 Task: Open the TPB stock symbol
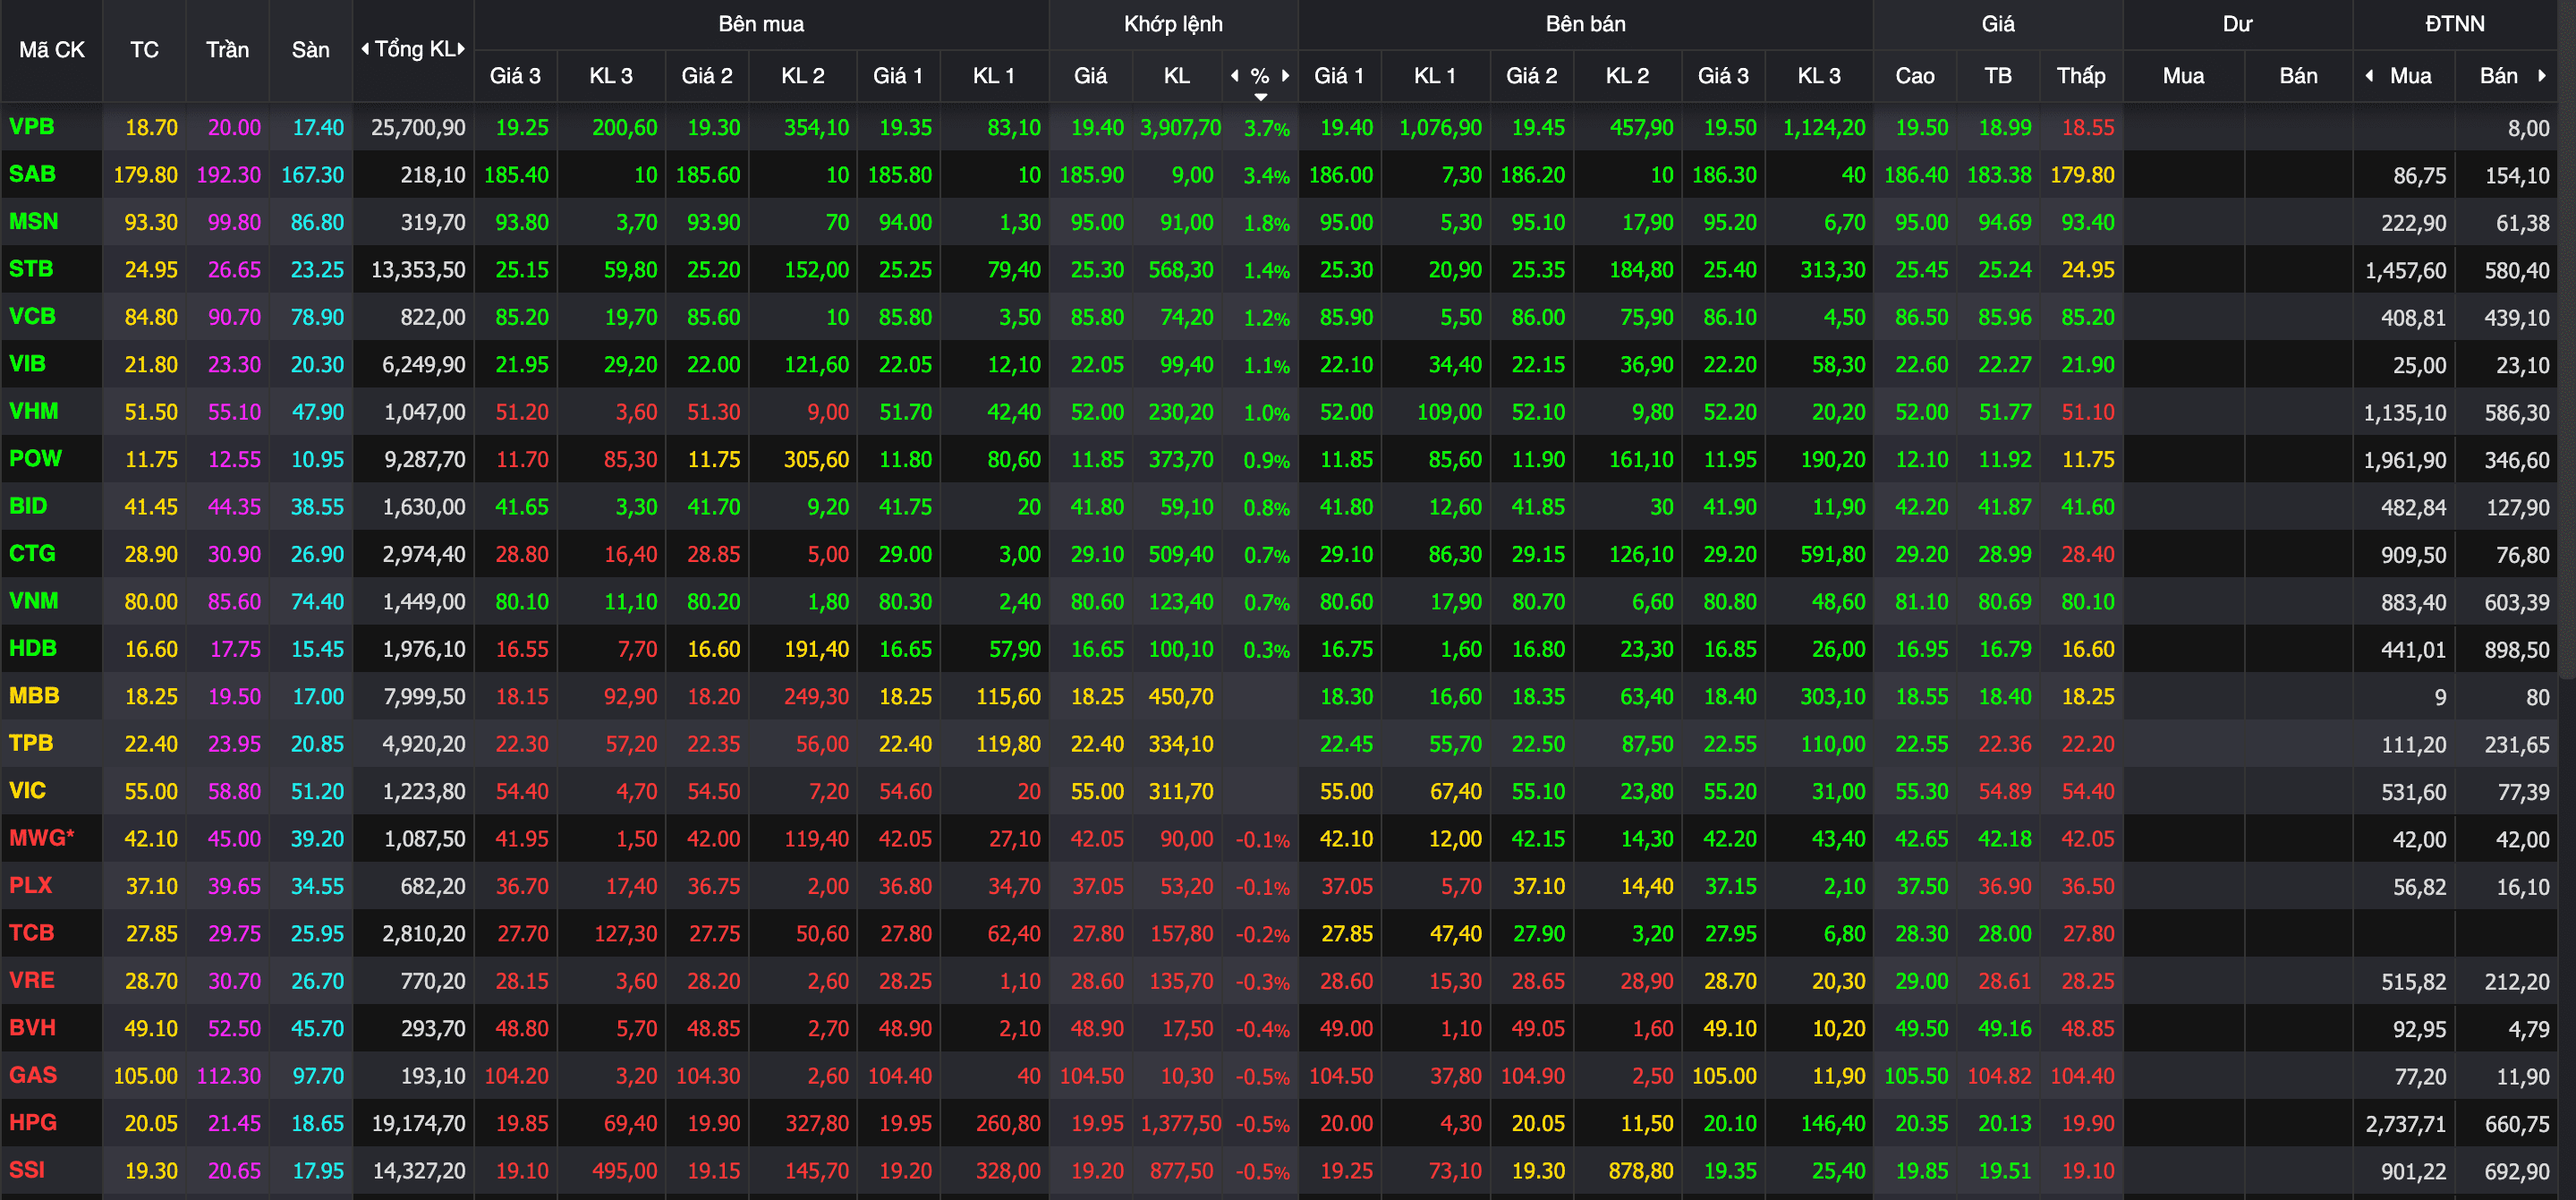click(31, 743)
